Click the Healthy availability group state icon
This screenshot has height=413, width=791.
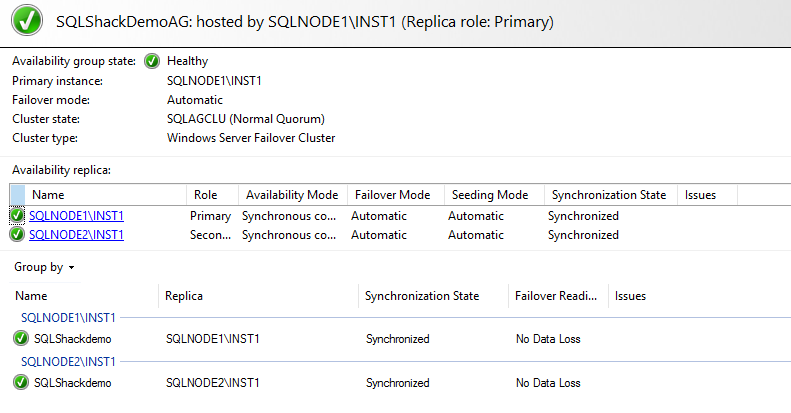pyautogui.click(x=152, y=61)
